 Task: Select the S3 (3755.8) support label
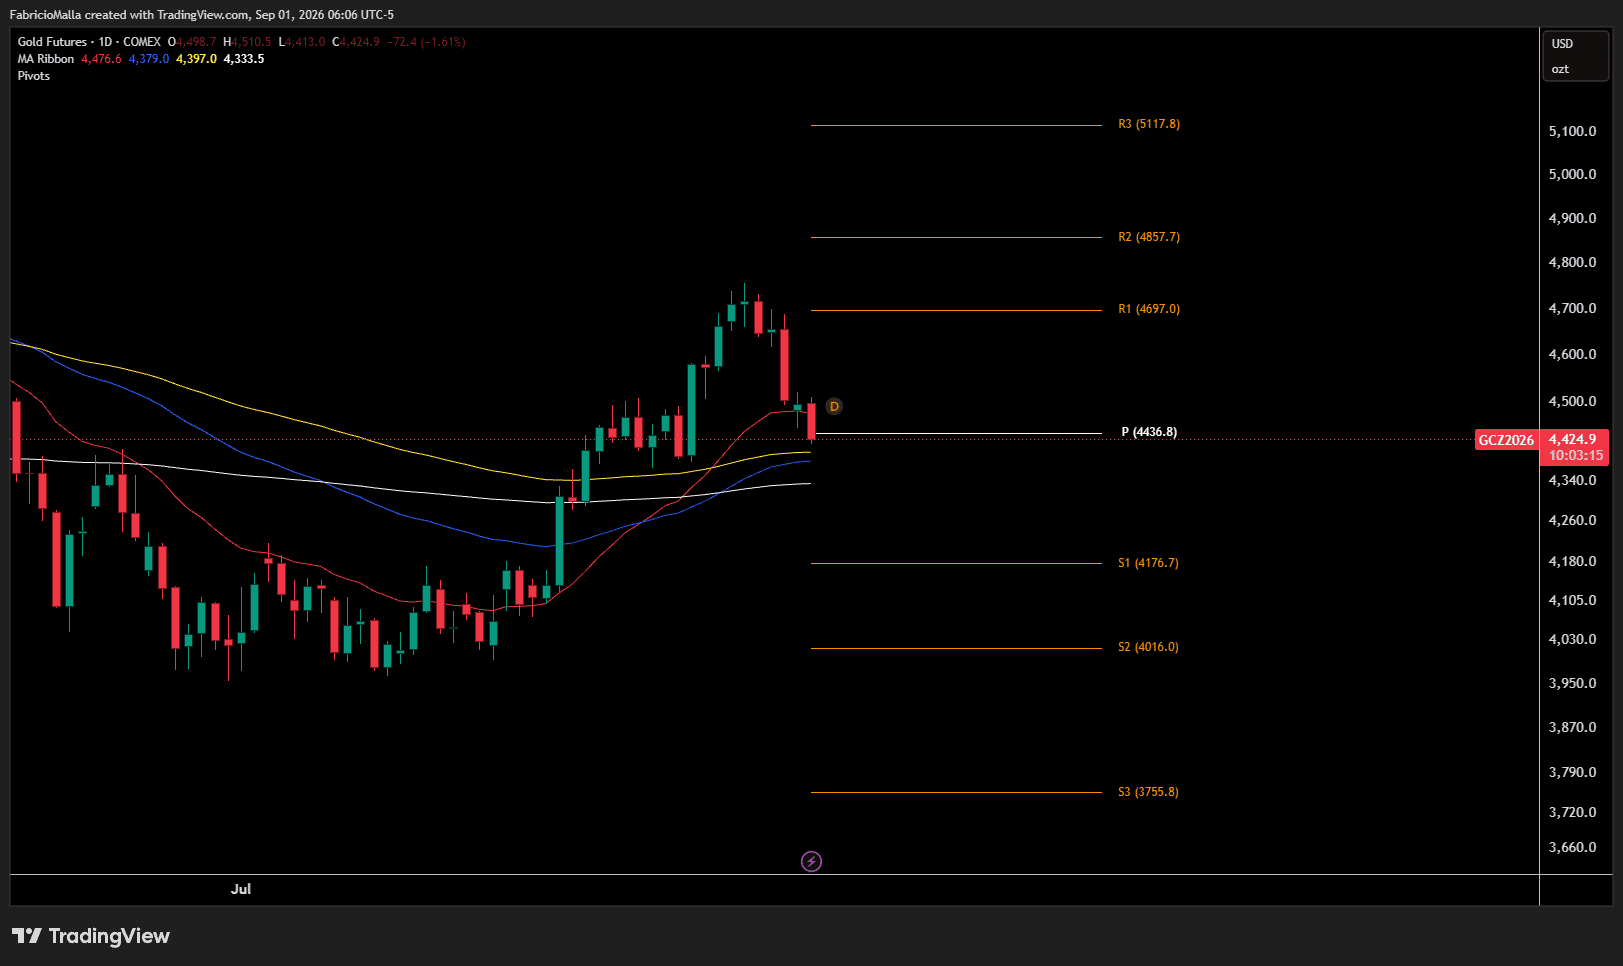click(1148, 792)
